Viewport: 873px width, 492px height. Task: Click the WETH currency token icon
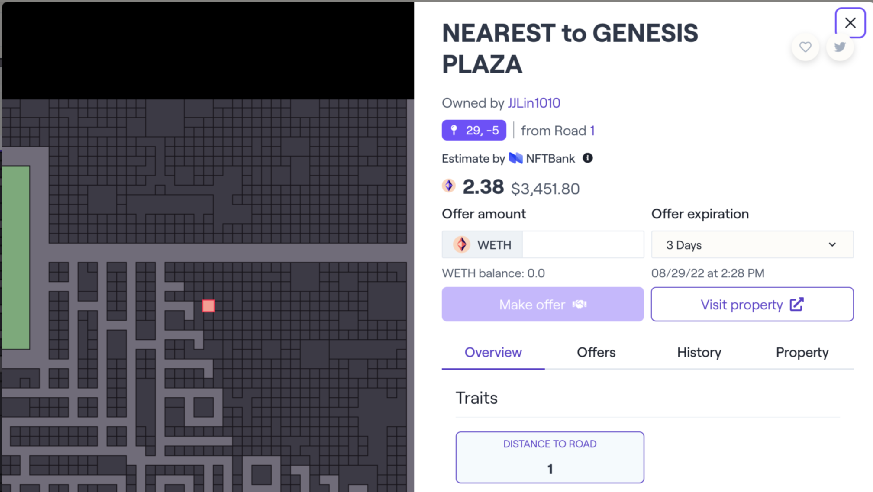[x=462, y=244]
